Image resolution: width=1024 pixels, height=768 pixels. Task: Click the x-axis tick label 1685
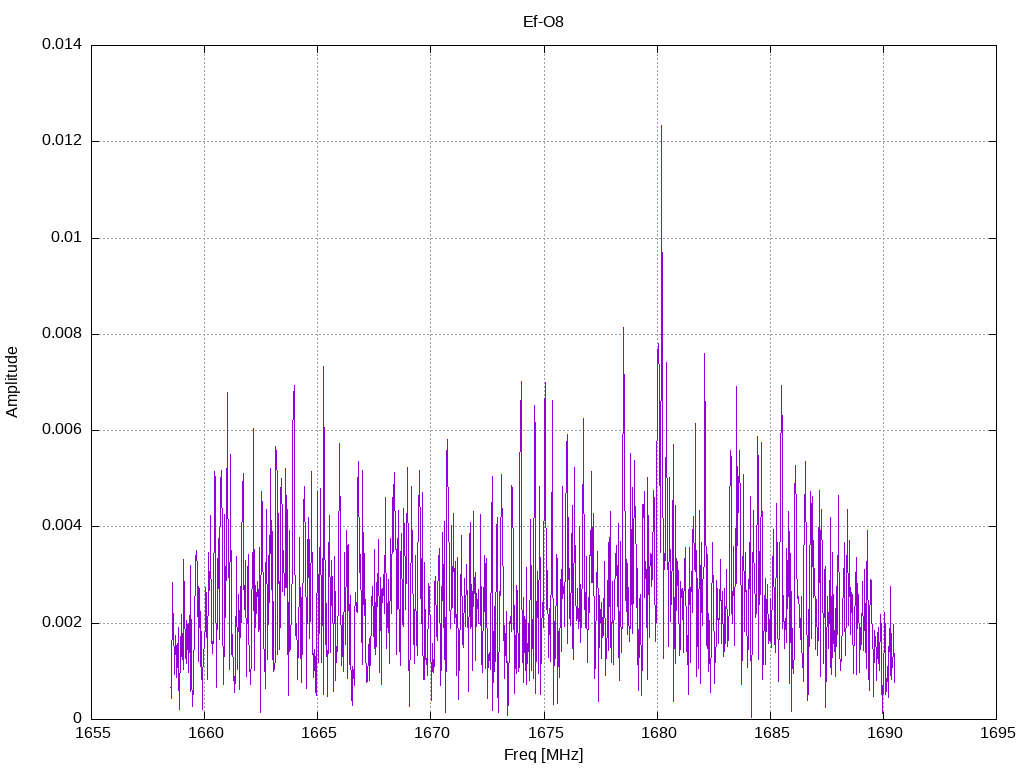point(771,733)
